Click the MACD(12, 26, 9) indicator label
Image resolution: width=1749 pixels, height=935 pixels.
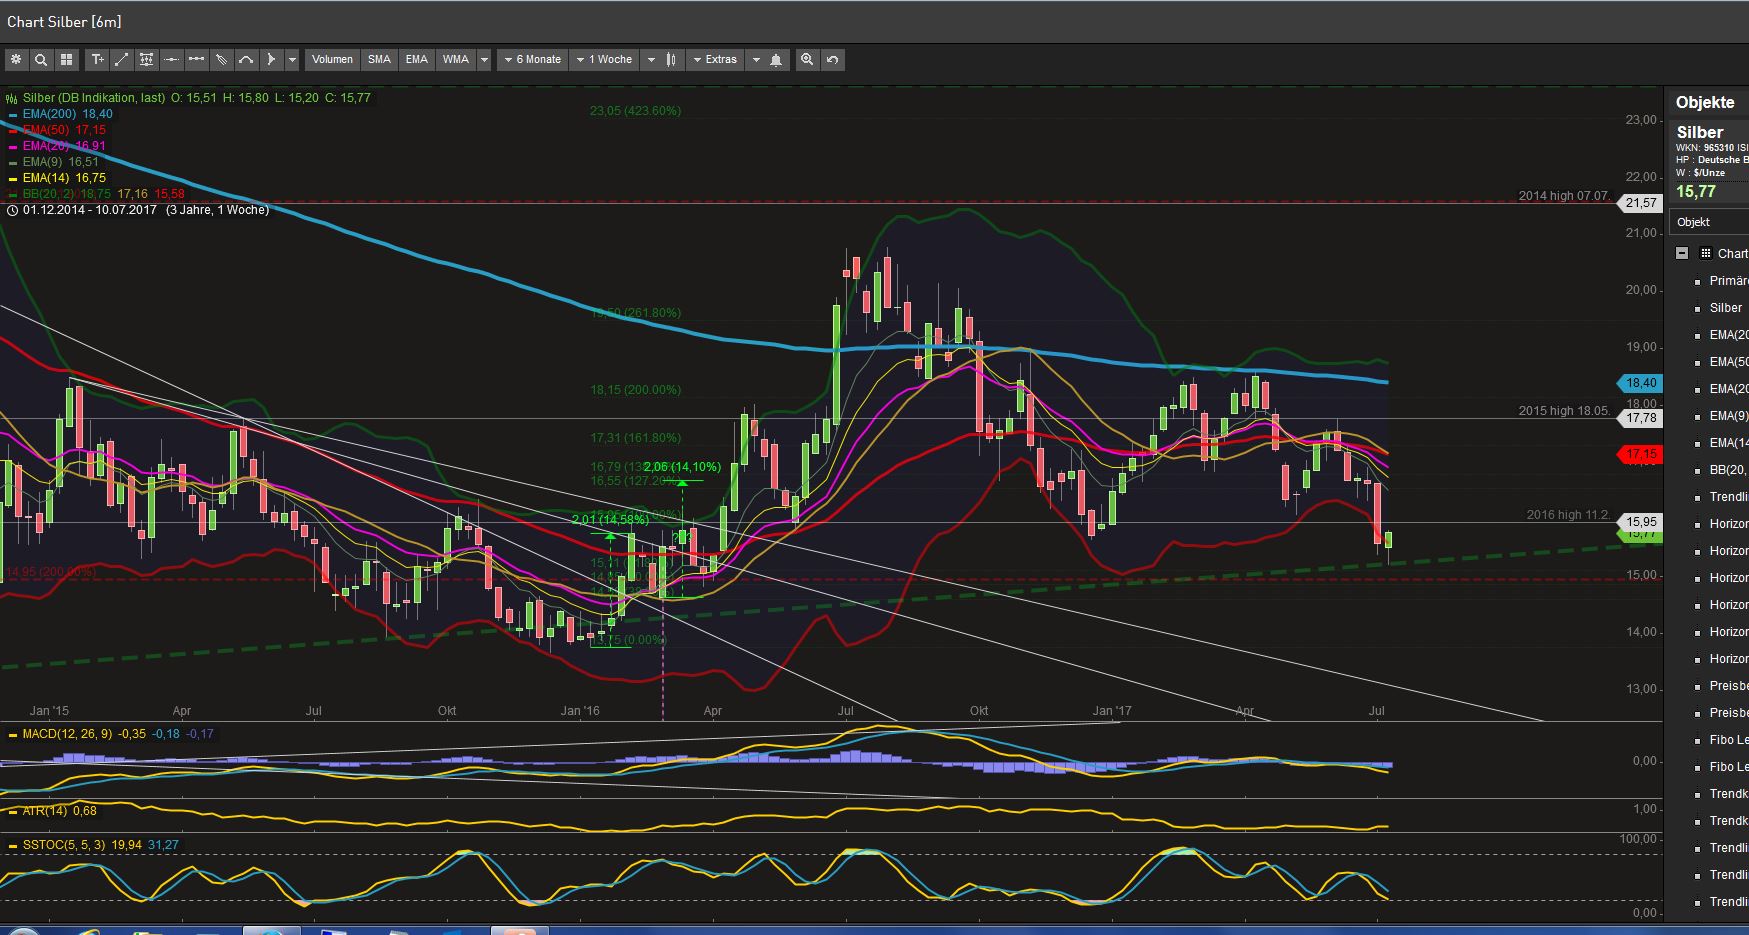click(68, 734)
